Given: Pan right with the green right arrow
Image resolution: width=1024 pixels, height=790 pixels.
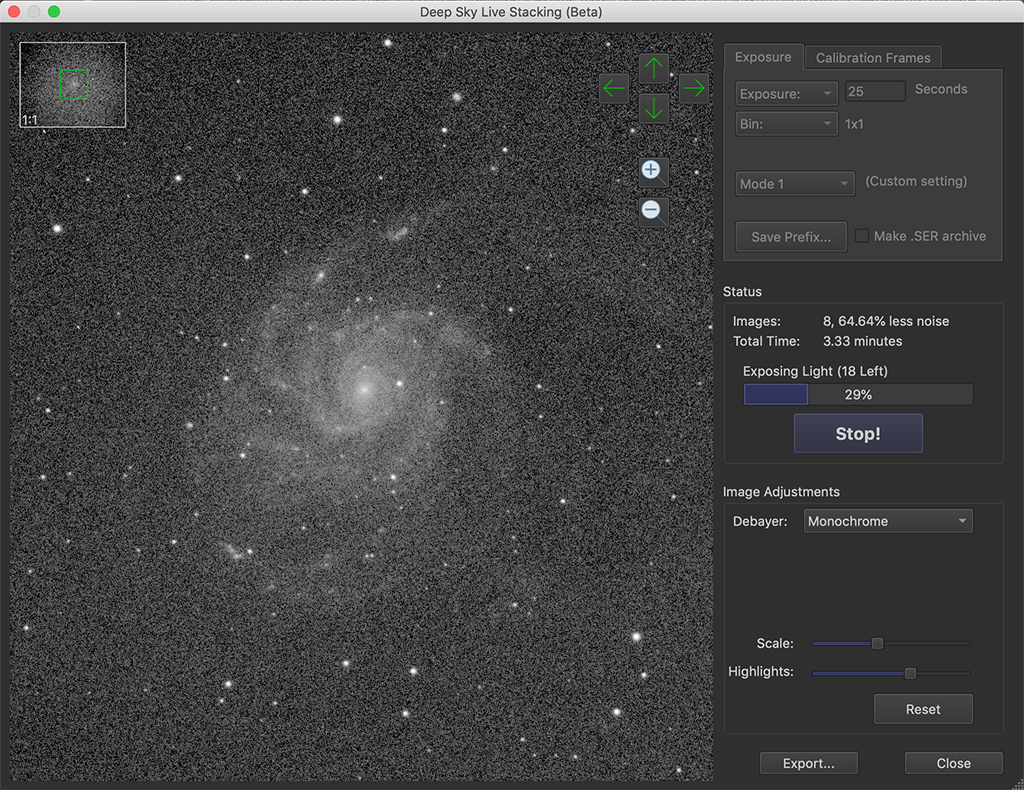Looking at the screenshot, I should pyautogui.click(x=693, y=88).
